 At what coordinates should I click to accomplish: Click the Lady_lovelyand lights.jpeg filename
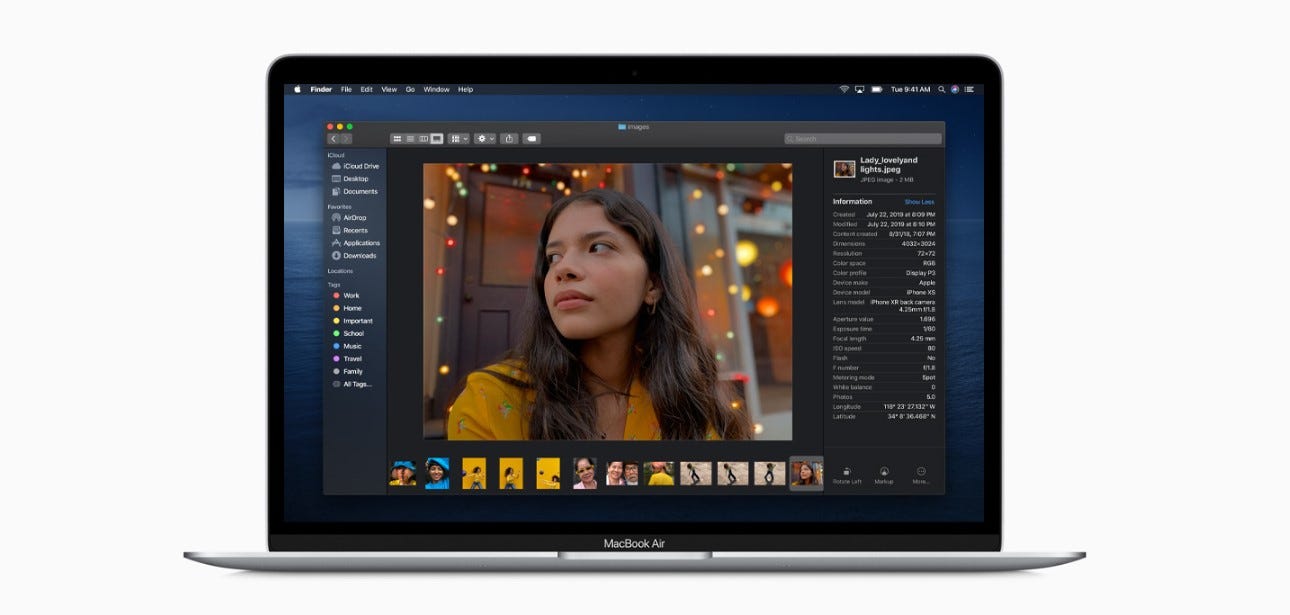coord(889,165)
